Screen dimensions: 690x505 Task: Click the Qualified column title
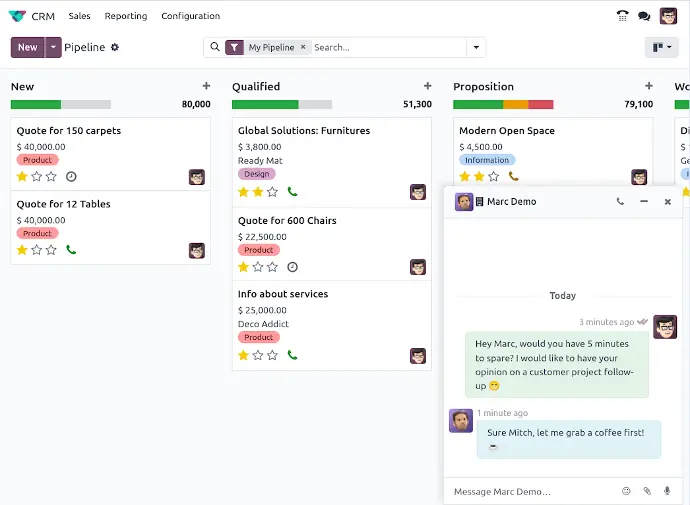click(x=256, y=87)
